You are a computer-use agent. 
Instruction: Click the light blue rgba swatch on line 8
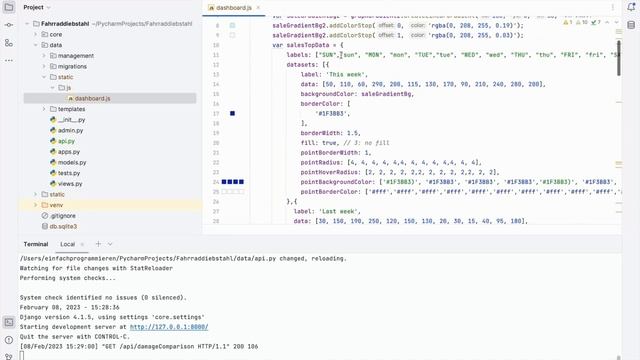point(232,25)
